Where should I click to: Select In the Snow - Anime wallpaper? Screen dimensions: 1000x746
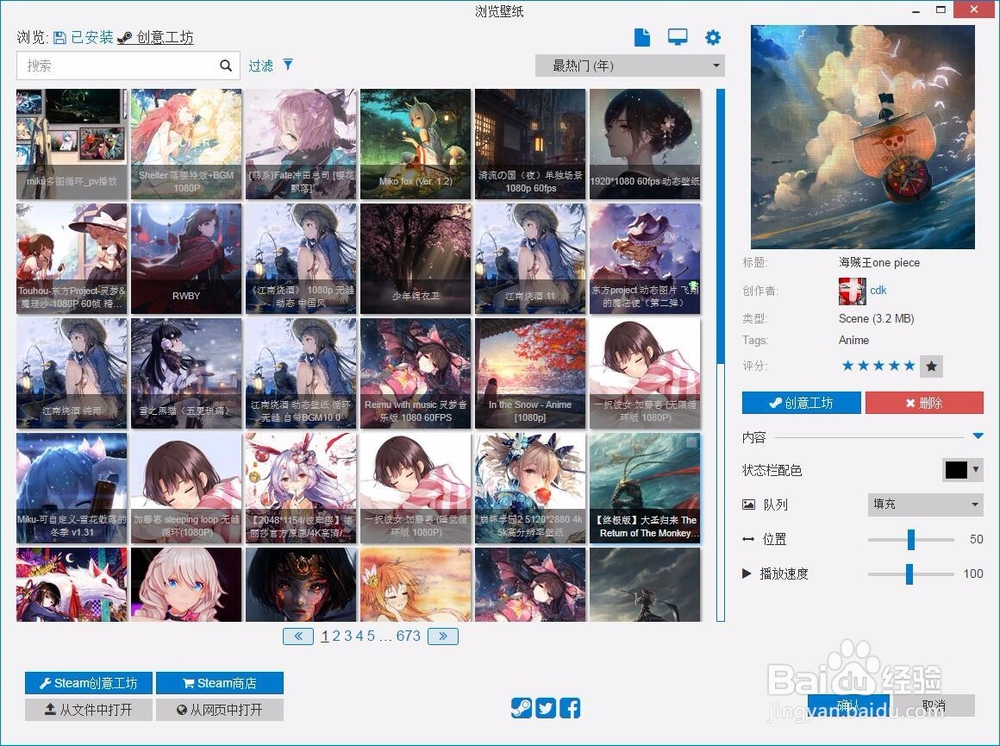coord(531,374)
